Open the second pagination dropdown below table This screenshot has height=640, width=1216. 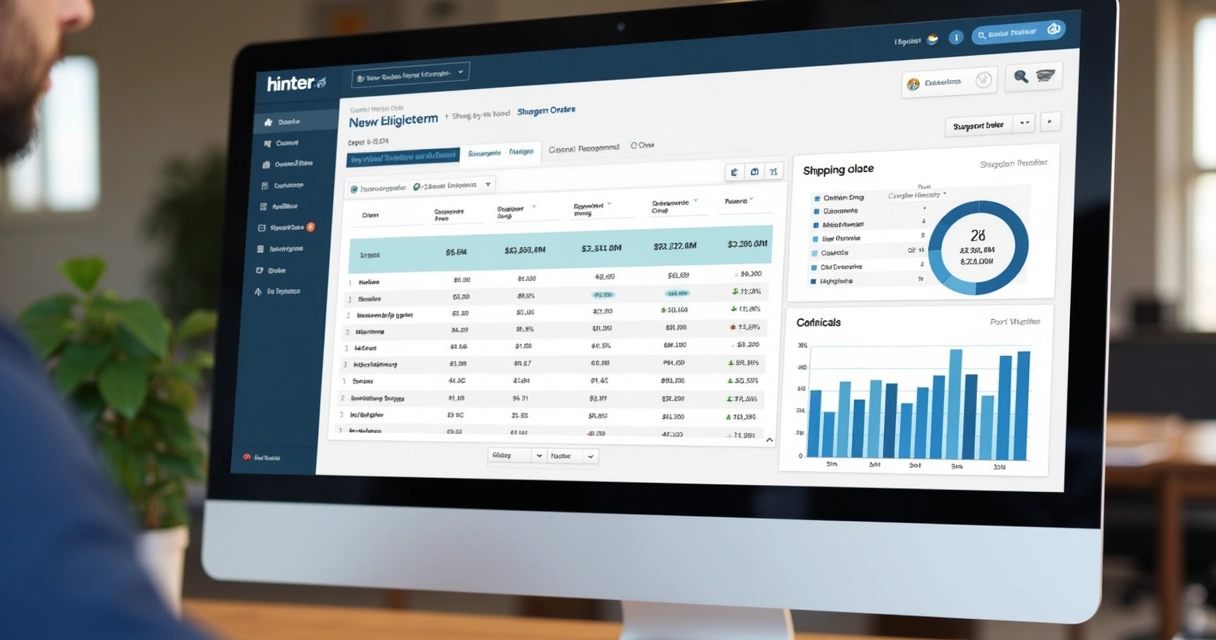click(572, 456)
